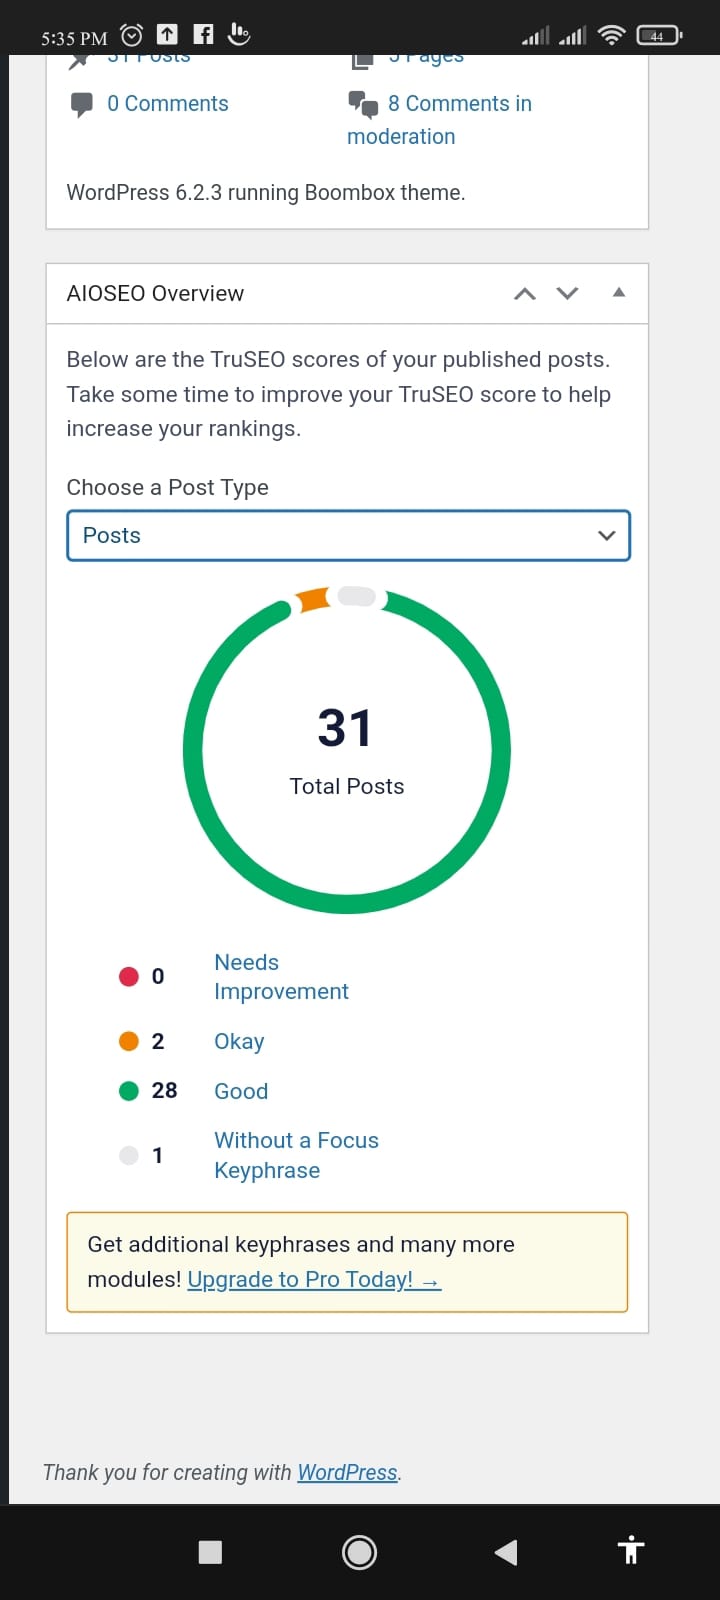The width and height of the screenshot is (720, 1600).
Task: Click the comment bubble icon
Action: (81, 105)
